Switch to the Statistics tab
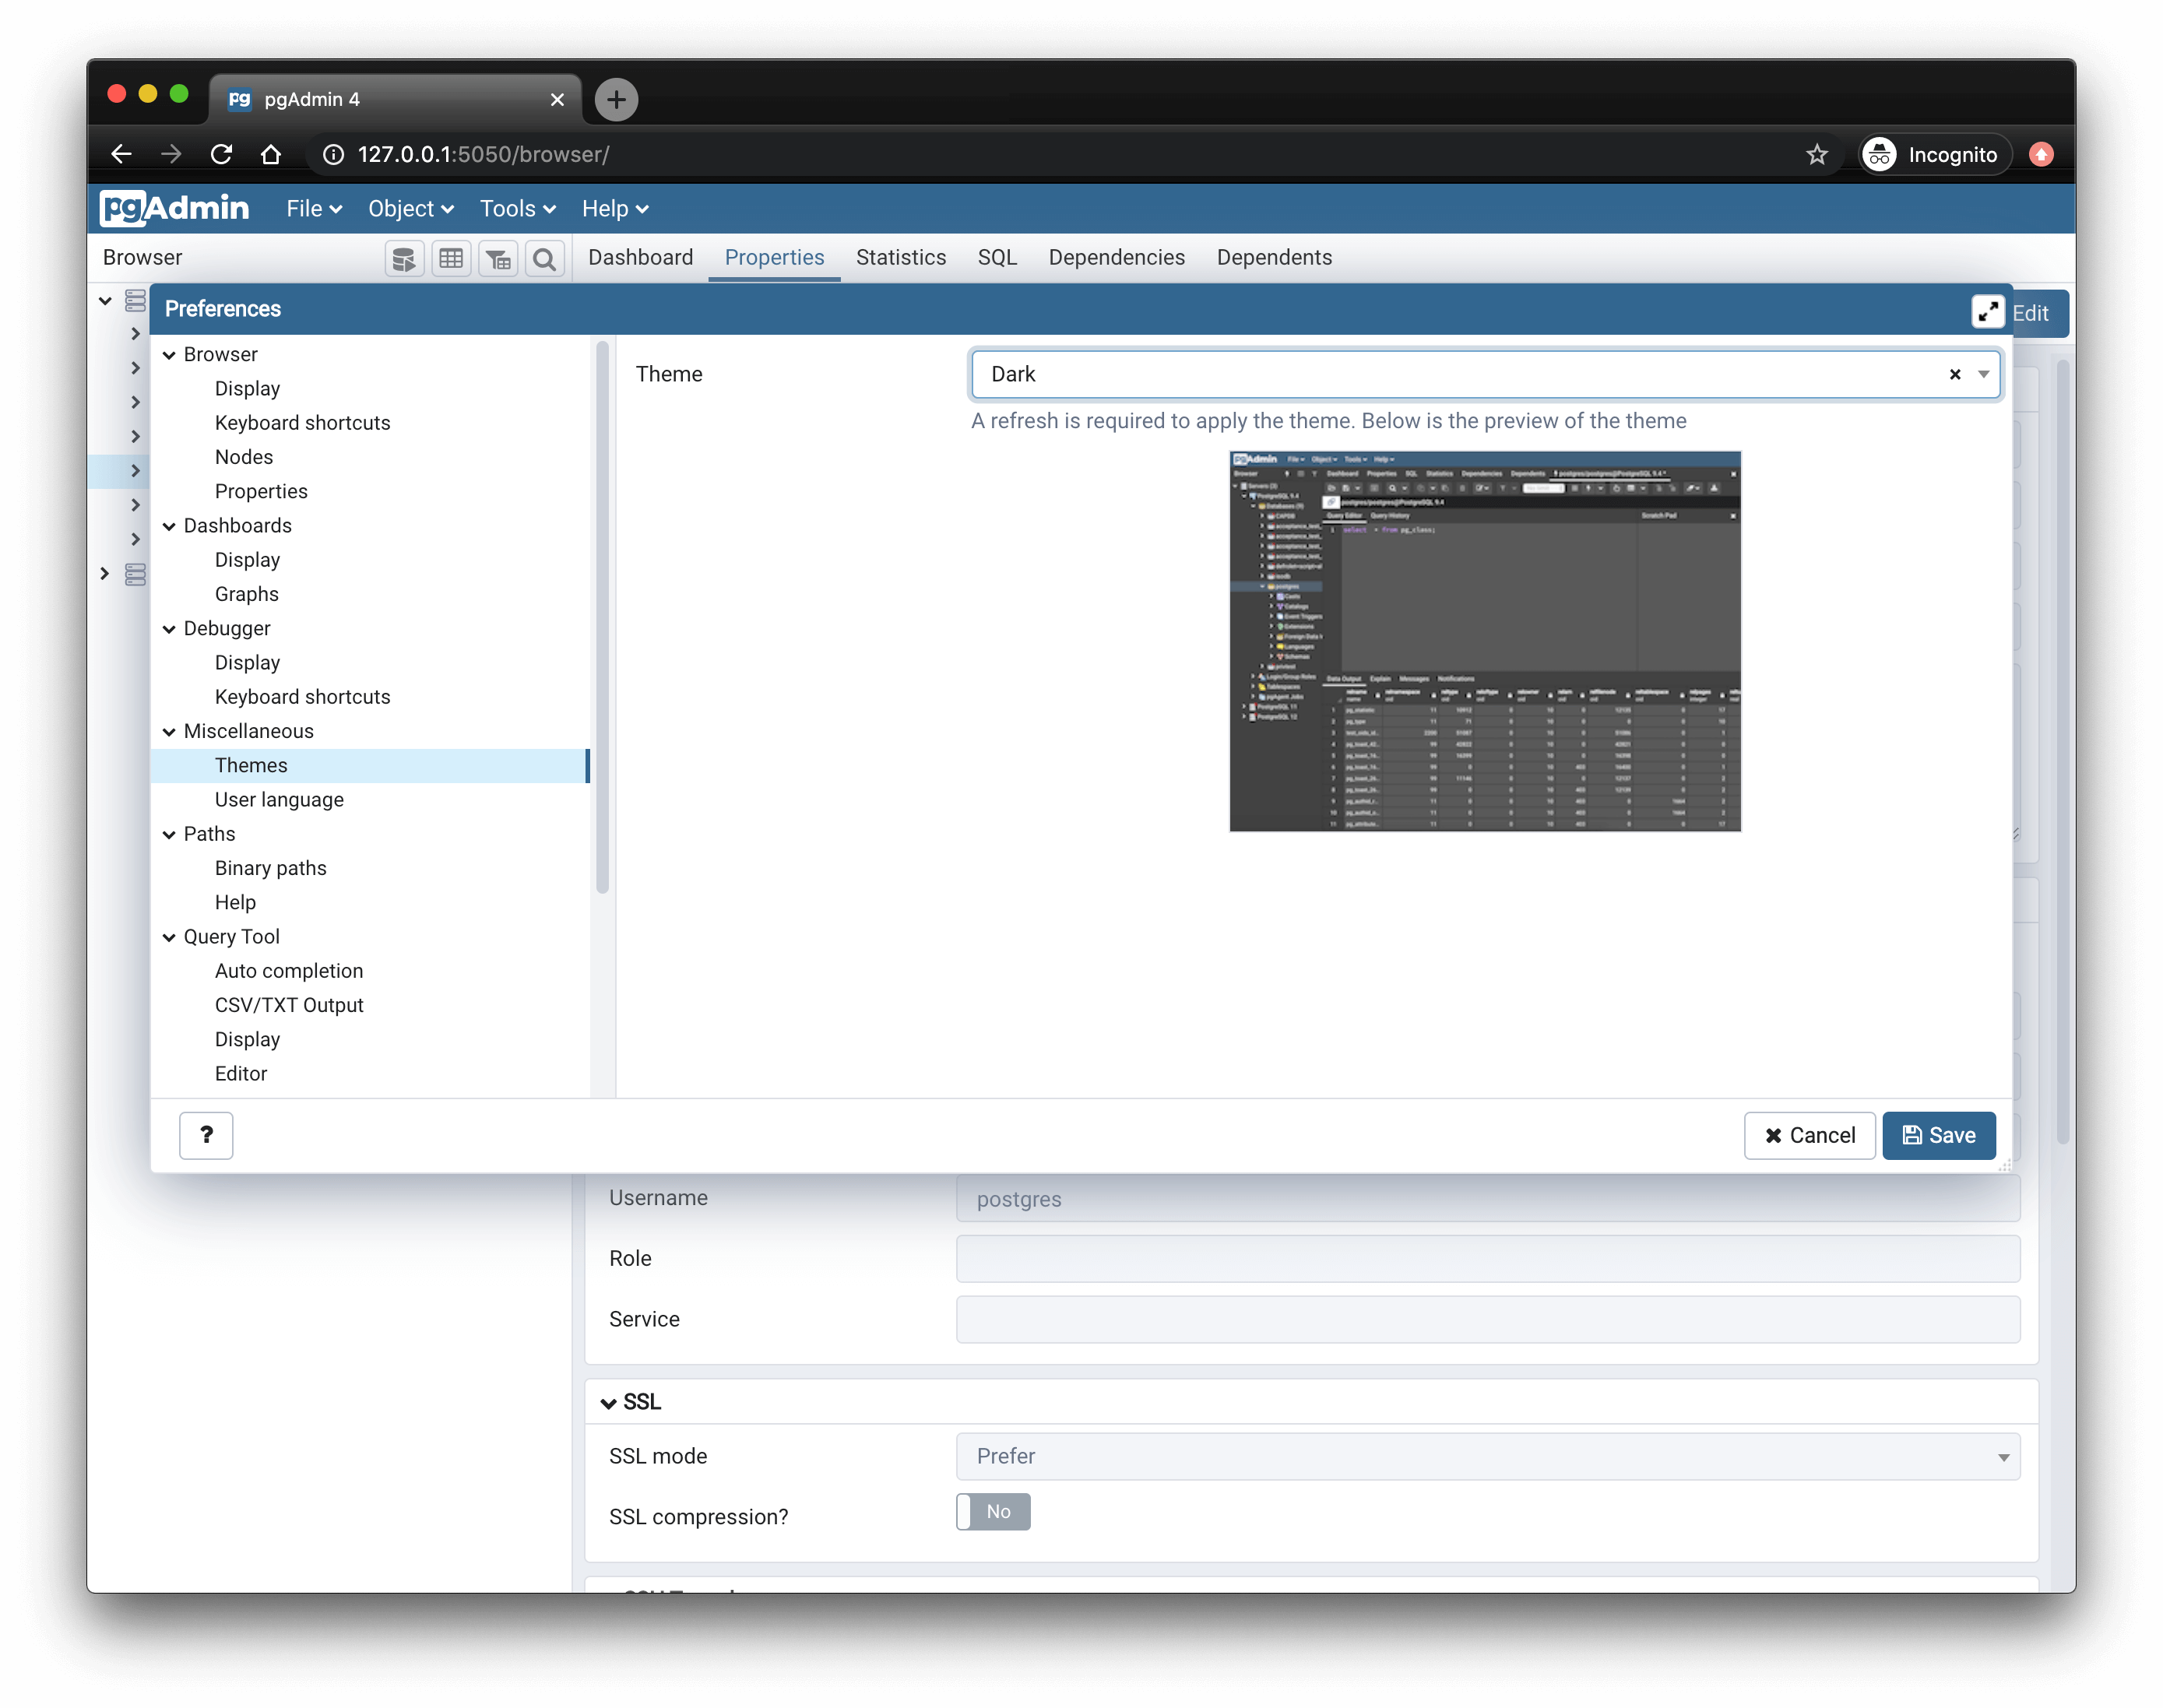2163x1708 pixels. click(x=900, y=258)
